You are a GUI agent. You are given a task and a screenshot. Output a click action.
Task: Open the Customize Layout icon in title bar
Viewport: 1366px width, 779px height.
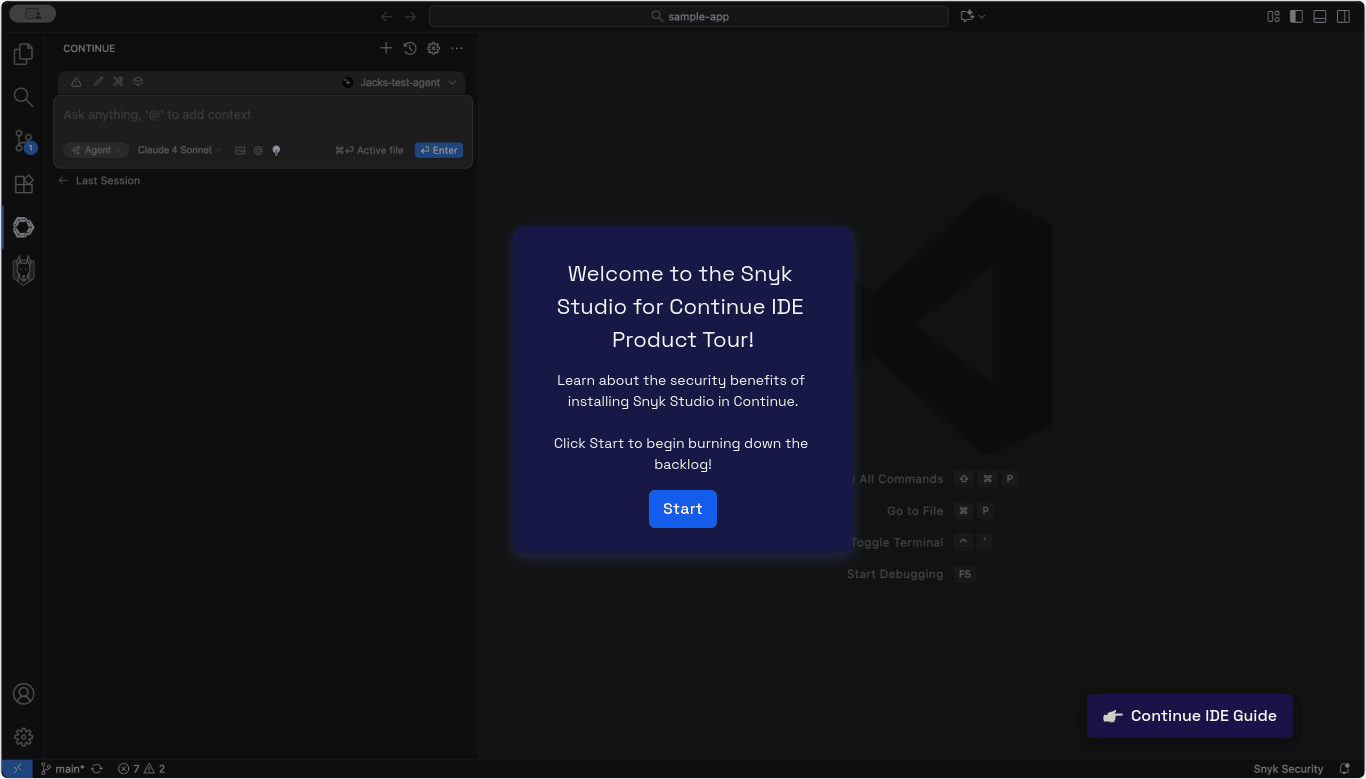pyautogui.click(x=1273, y=16)
